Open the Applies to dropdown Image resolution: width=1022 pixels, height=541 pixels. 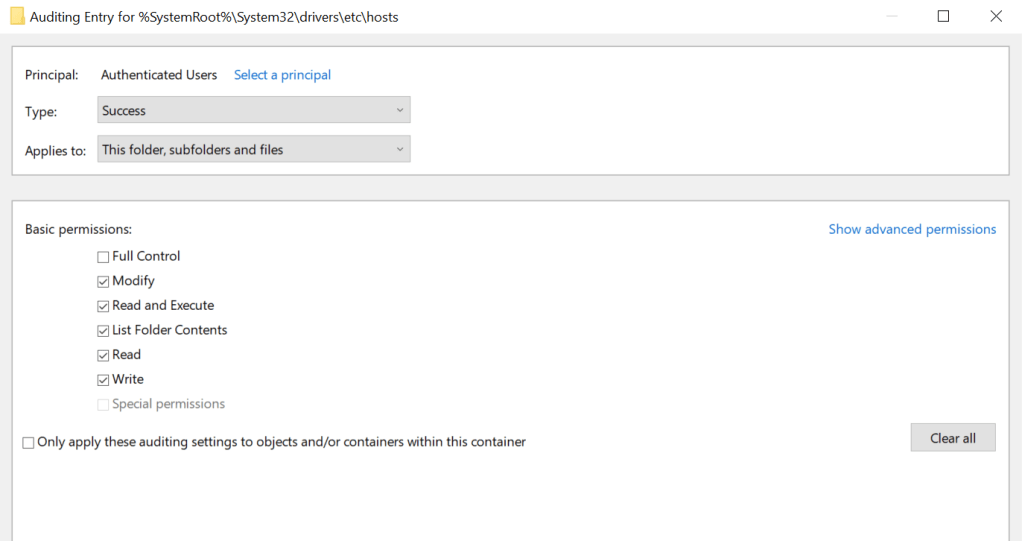click(x=254, y=150)
